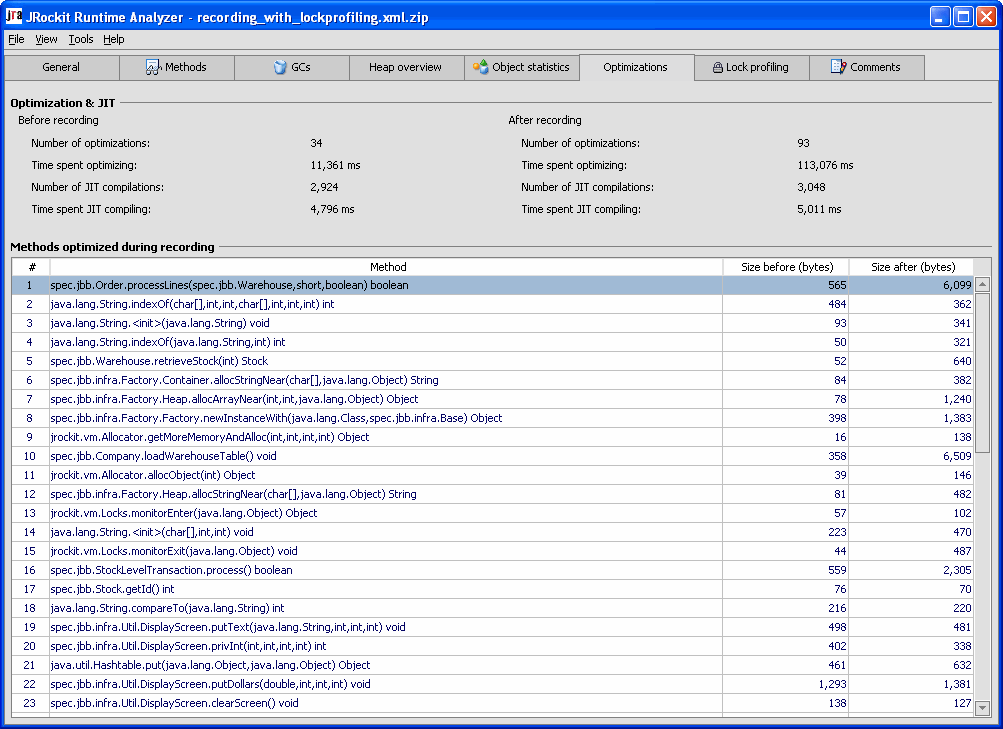
Task: Select DisplayScreen.putDollars method row
Action: pyautogui.click(x=494, y=684)
